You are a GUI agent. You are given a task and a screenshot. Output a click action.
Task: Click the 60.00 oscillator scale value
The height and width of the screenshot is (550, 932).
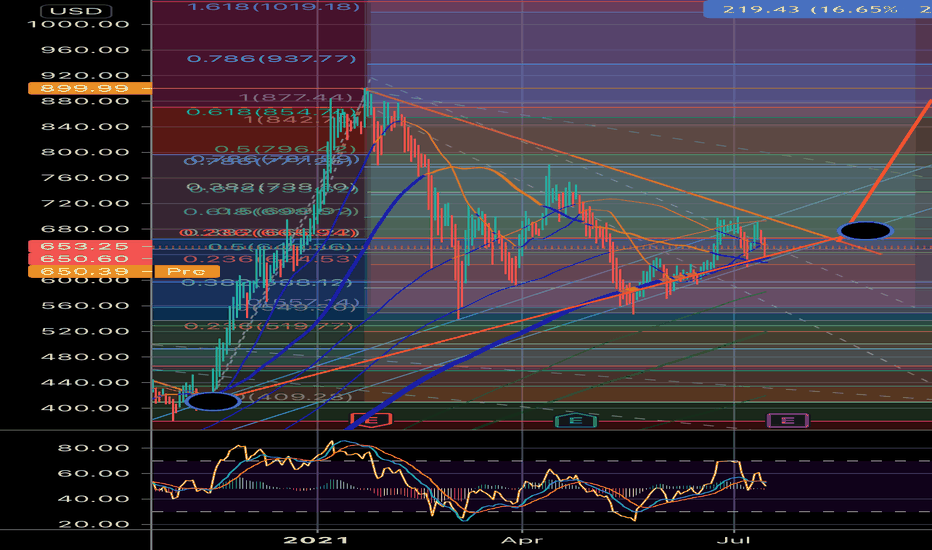[x=93, y=473]
